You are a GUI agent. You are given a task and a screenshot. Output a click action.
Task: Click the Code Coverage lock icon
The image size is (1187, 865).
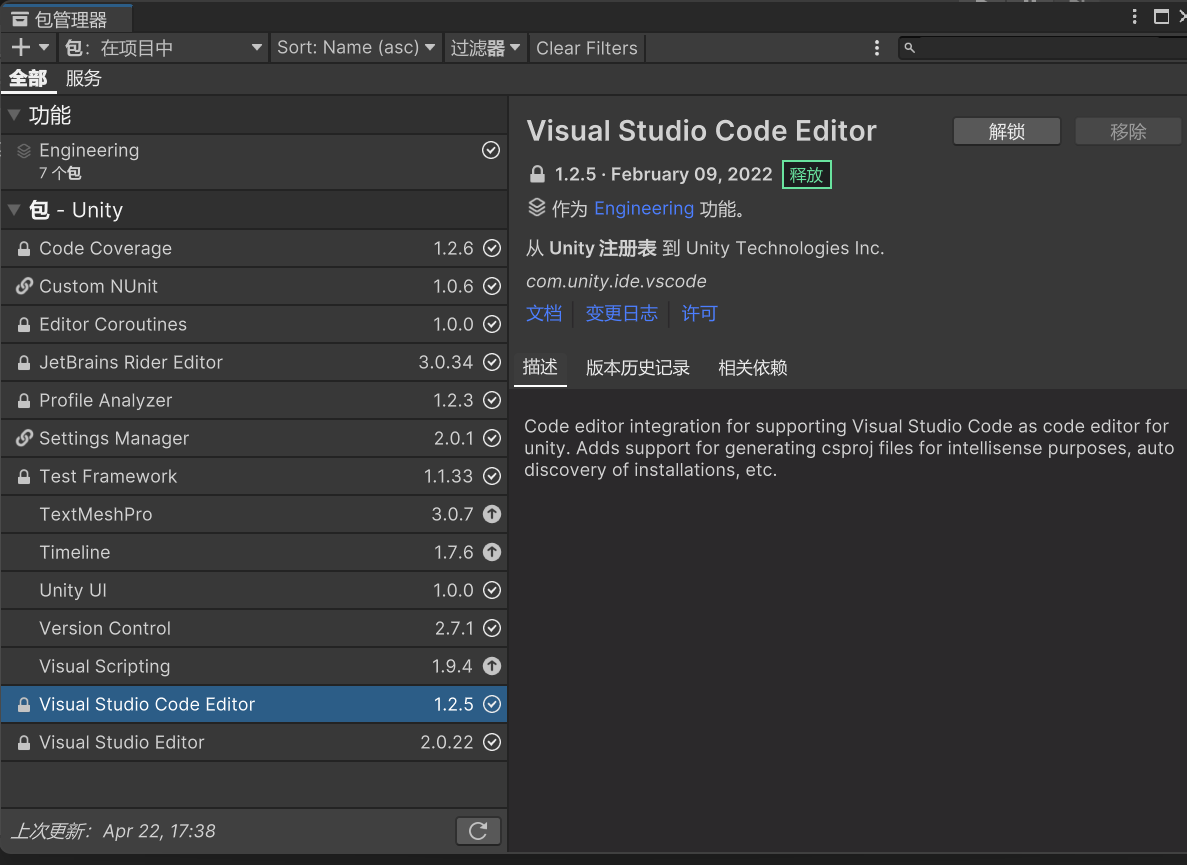[24, 248]
